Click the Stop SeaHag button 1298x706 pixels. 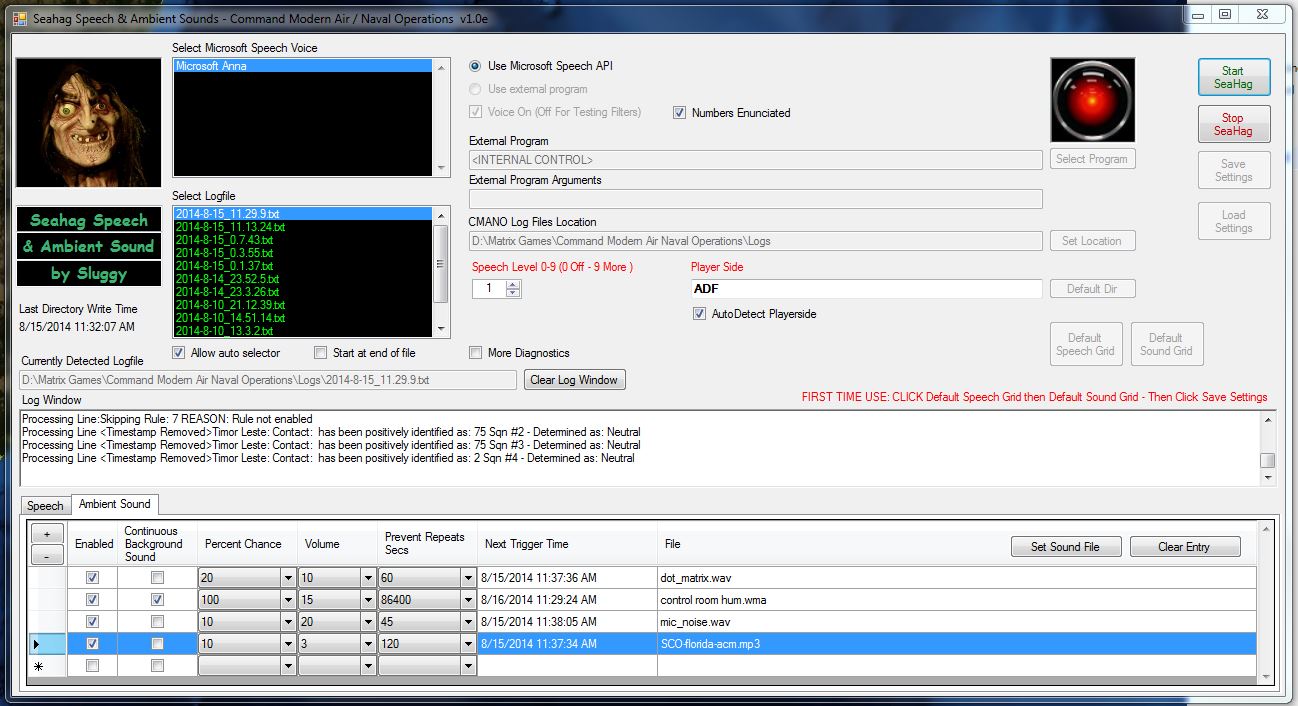coord(1234,124)
